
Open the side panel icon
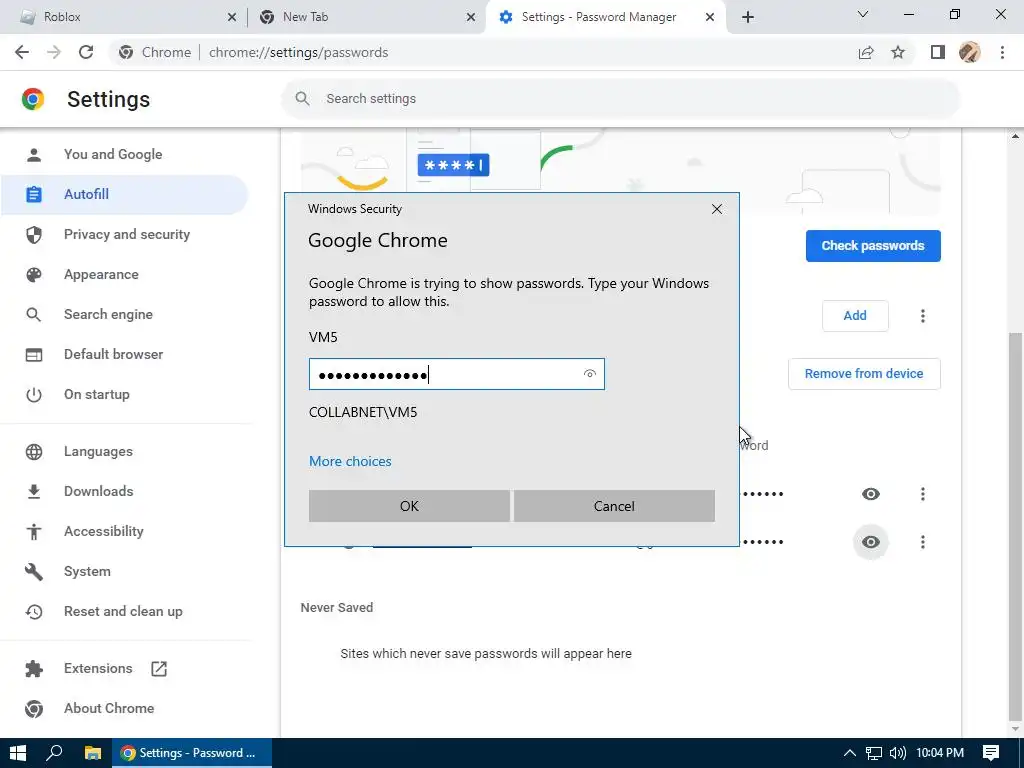(x=938, y=52)
